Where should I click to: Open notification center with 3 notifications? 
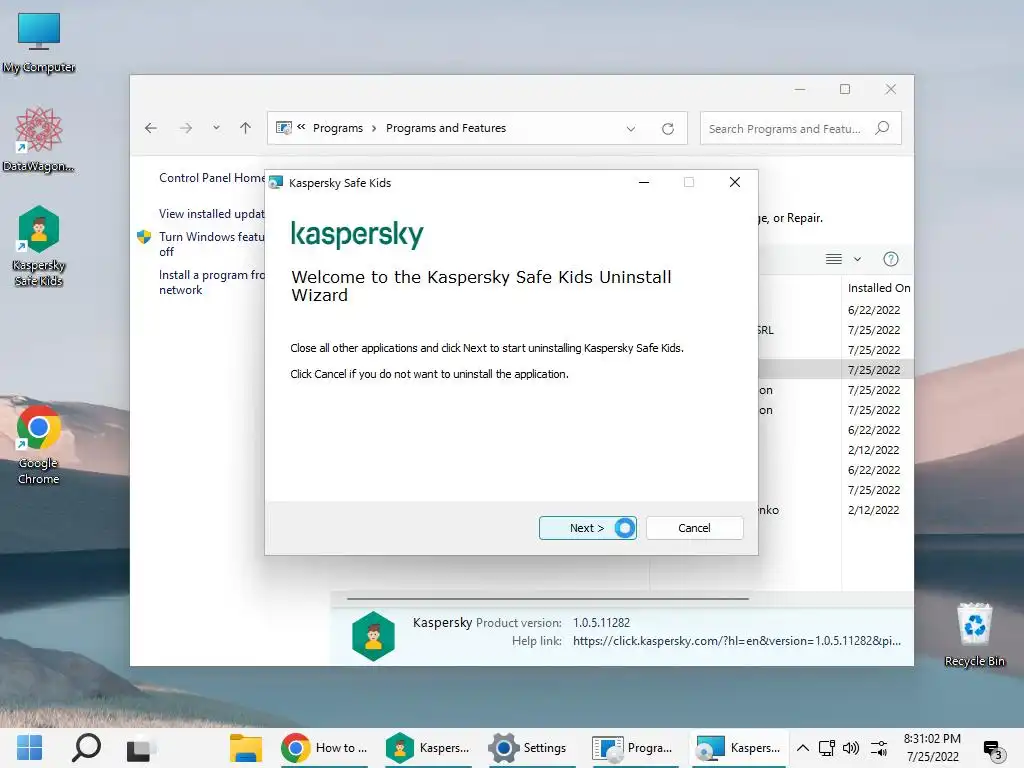coord(993,750)
